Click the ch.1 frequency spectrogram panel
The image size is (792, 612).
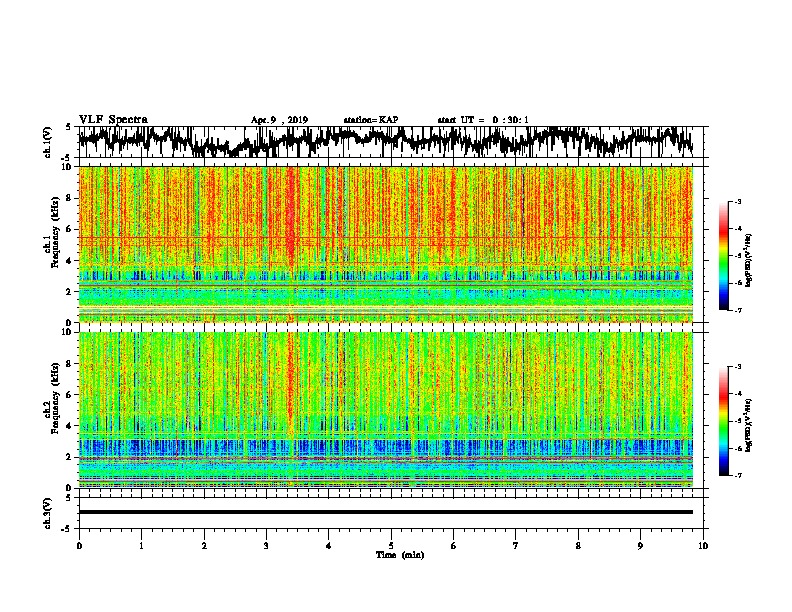[386, 244]
